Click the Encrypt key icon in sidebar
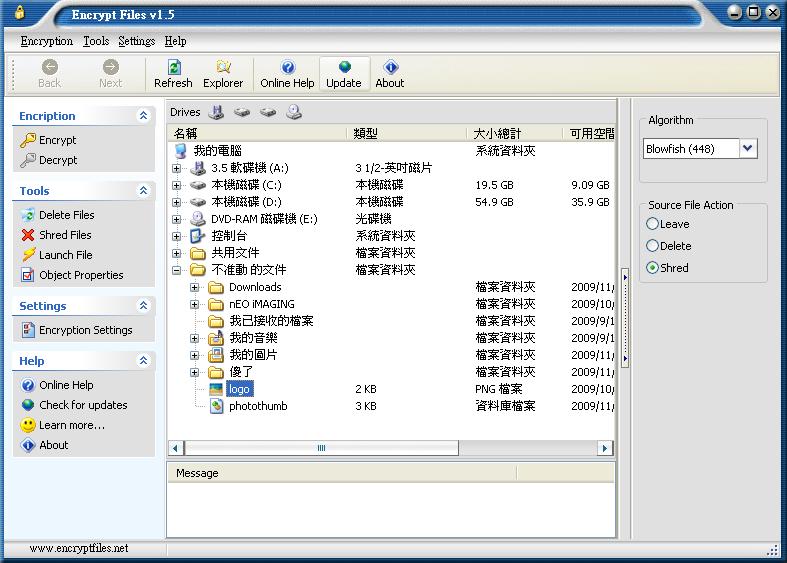The image size is (787, 563). tap(28, 140)
